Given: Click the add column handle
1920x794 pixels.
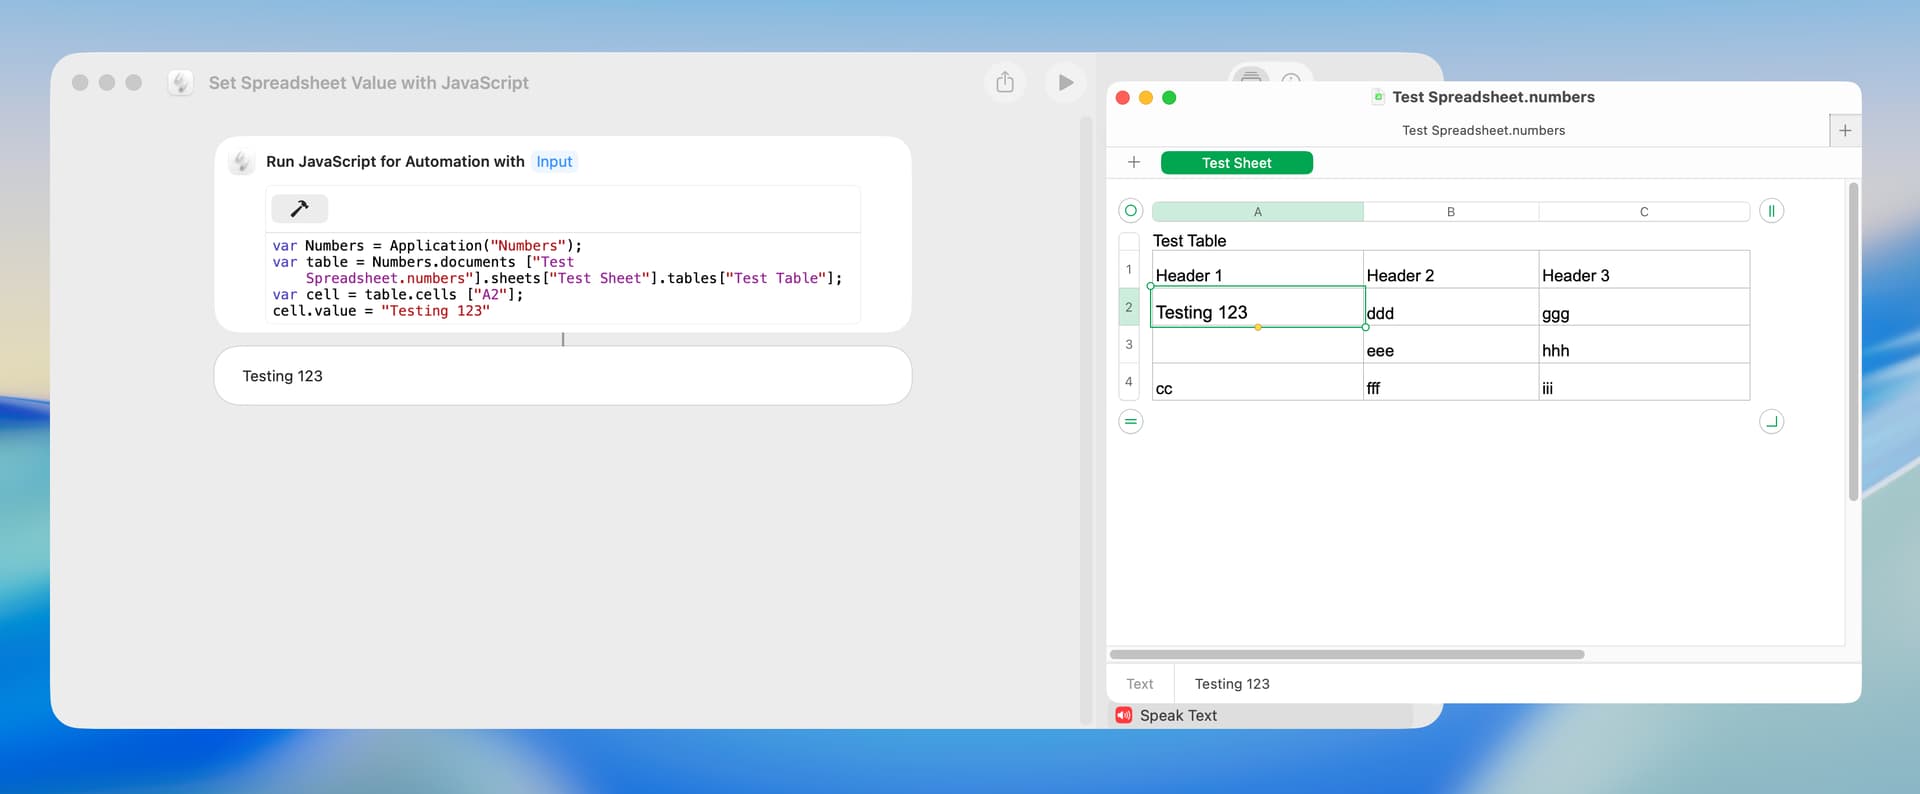Looking at the screenshot, I should pyautogui.click(x=1771, y=211).
